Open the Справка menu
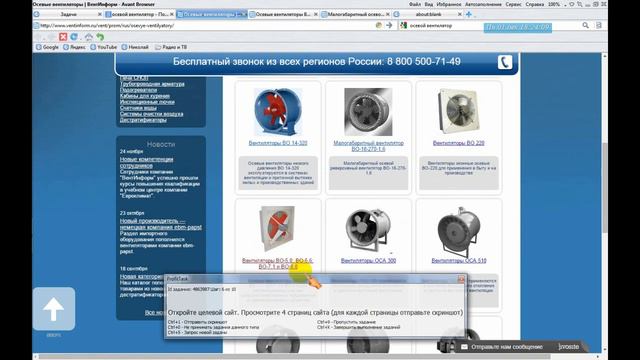This screenshot has height=360, width=640. point(534,4)
